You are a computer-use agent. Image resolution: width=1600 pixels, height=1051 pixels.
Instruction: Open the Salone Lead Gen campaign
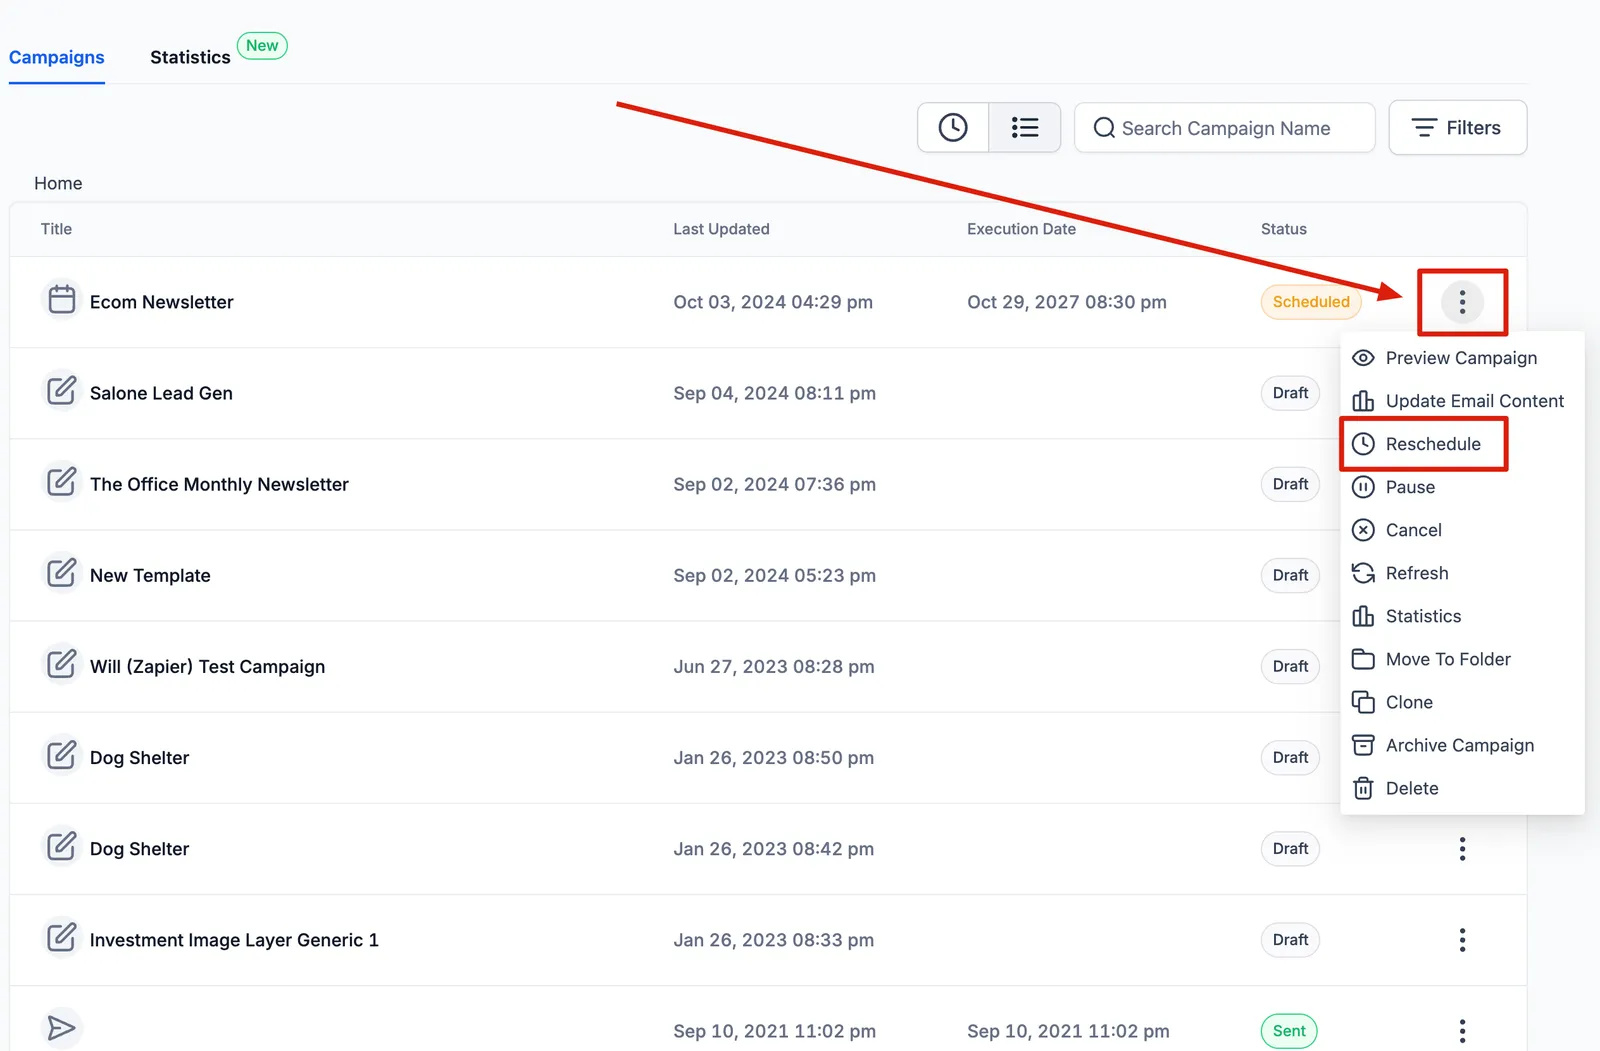pyautogui.click(x=161, y=393)
